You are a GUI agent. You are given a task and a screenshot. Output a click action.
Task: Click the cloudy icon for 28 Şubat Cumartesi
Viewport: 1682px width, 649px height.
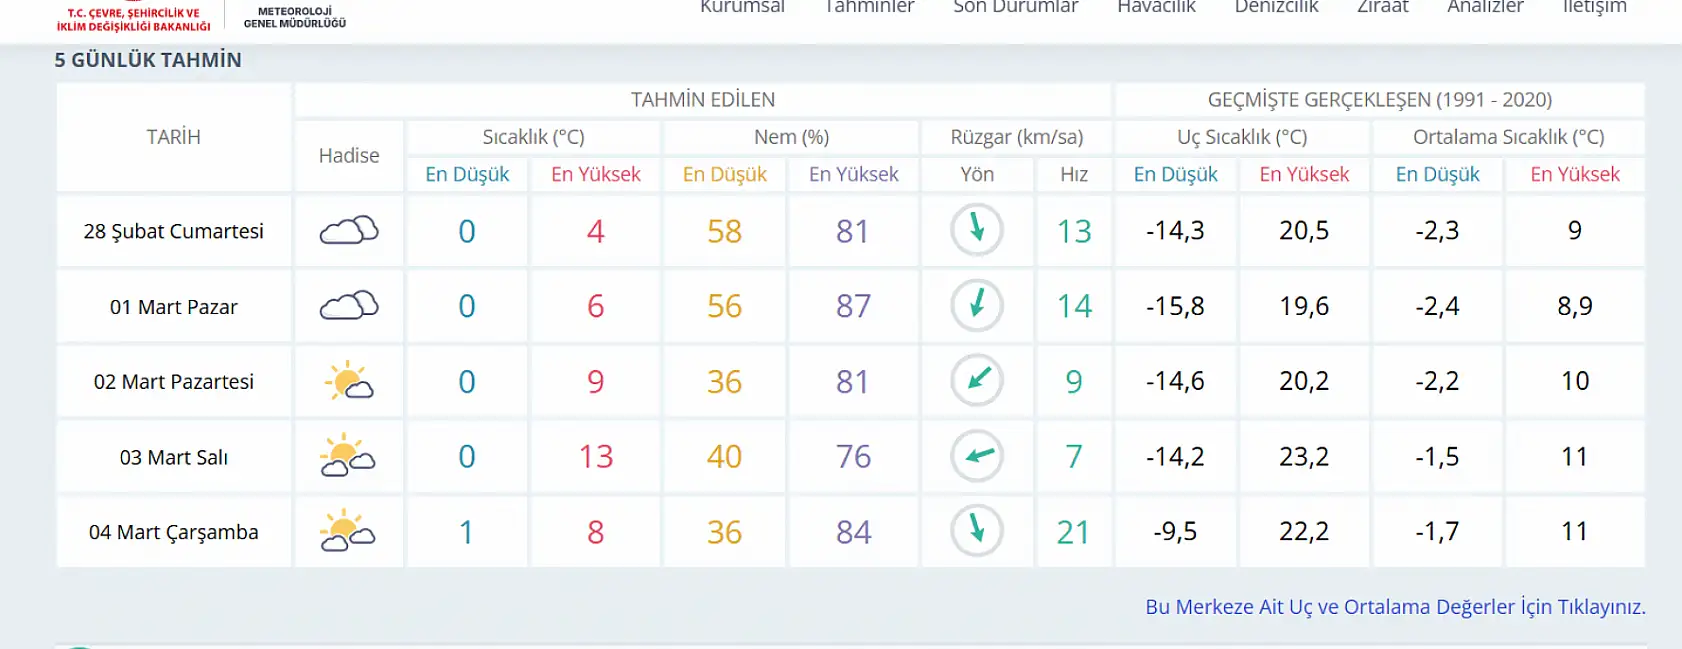coord(349,231)
